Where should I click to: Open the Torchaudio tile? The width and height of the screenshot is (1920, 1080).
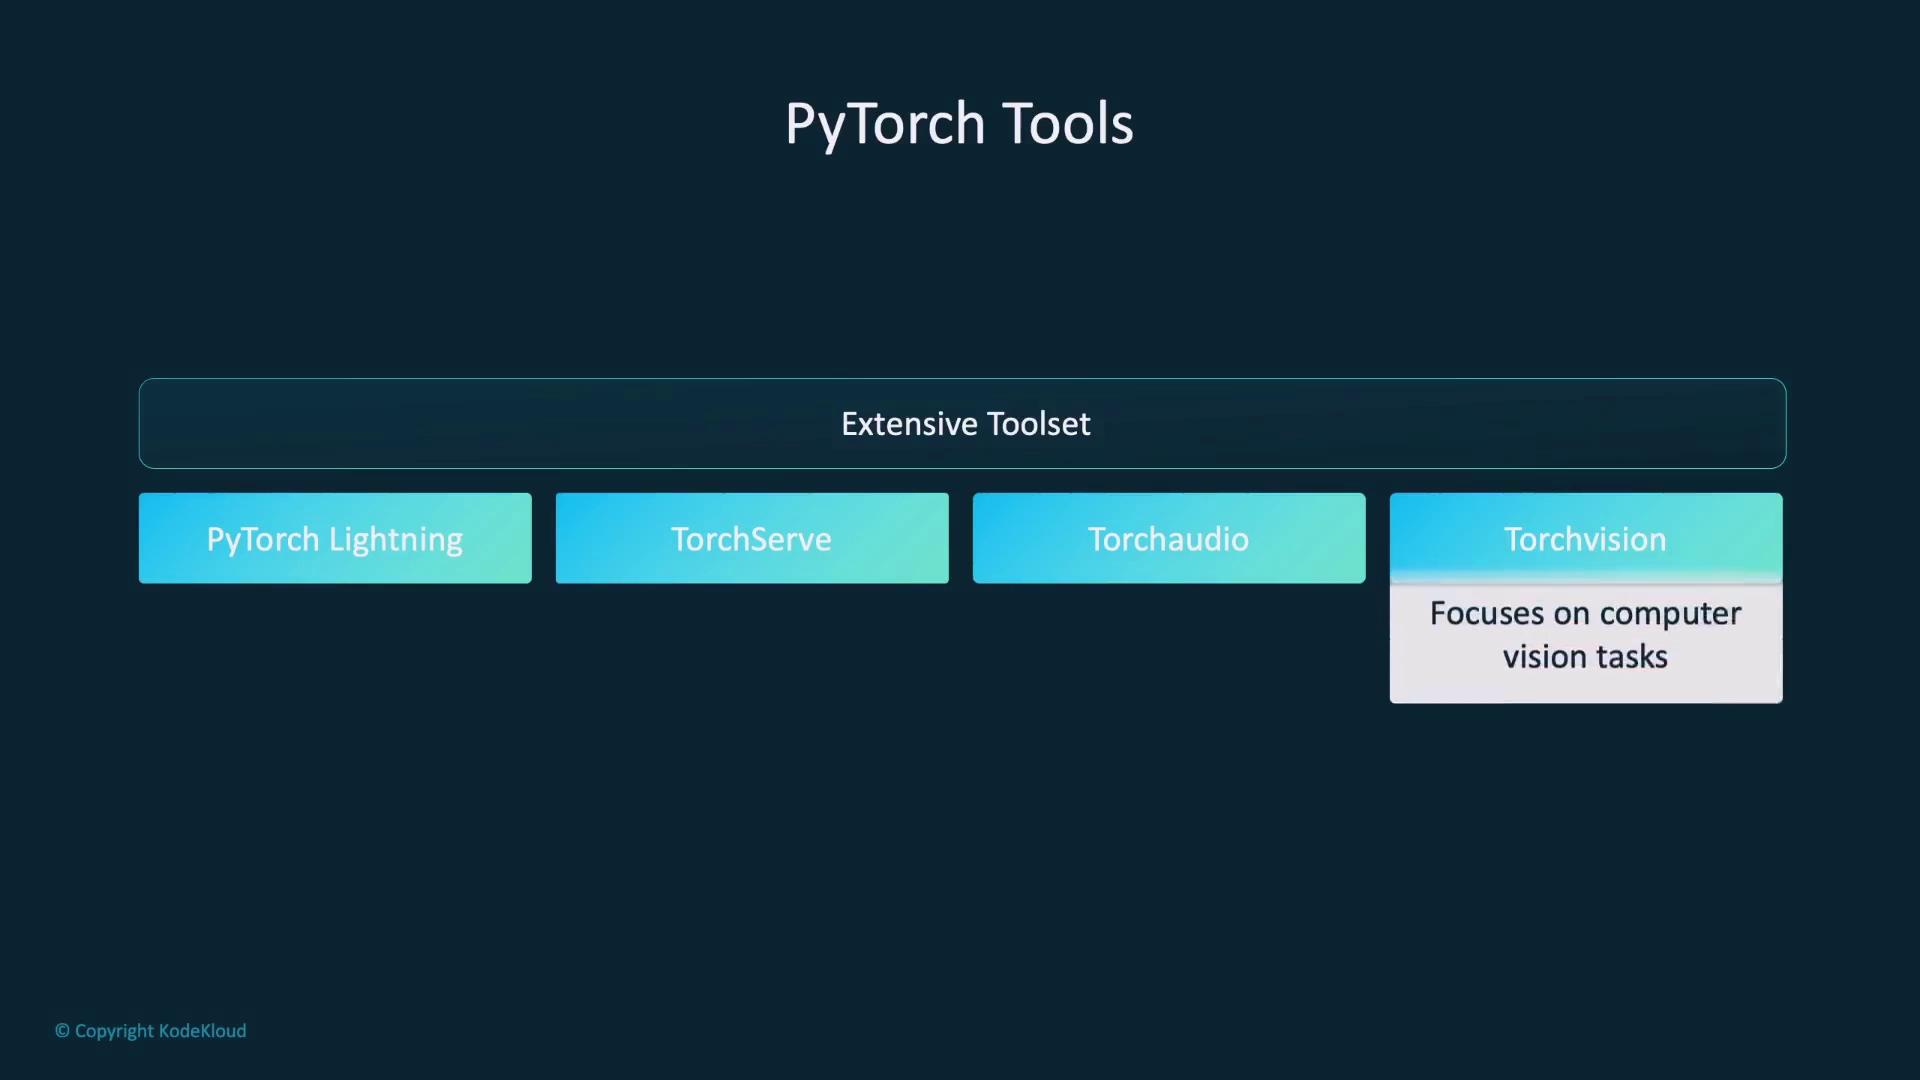click(1168, 538)
